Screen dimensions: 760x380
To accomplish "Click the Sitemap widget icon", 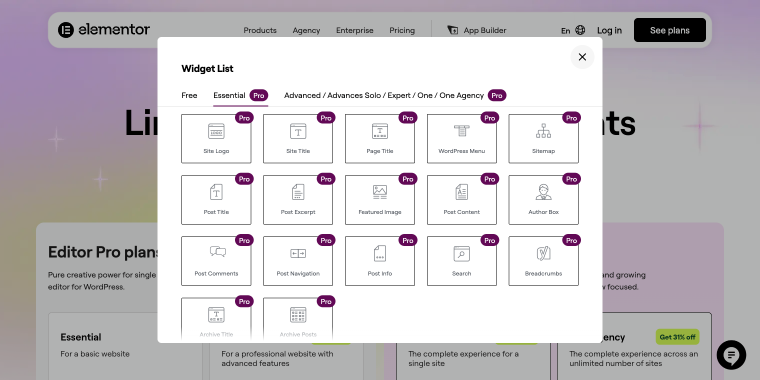I will (x=543, y=131).
